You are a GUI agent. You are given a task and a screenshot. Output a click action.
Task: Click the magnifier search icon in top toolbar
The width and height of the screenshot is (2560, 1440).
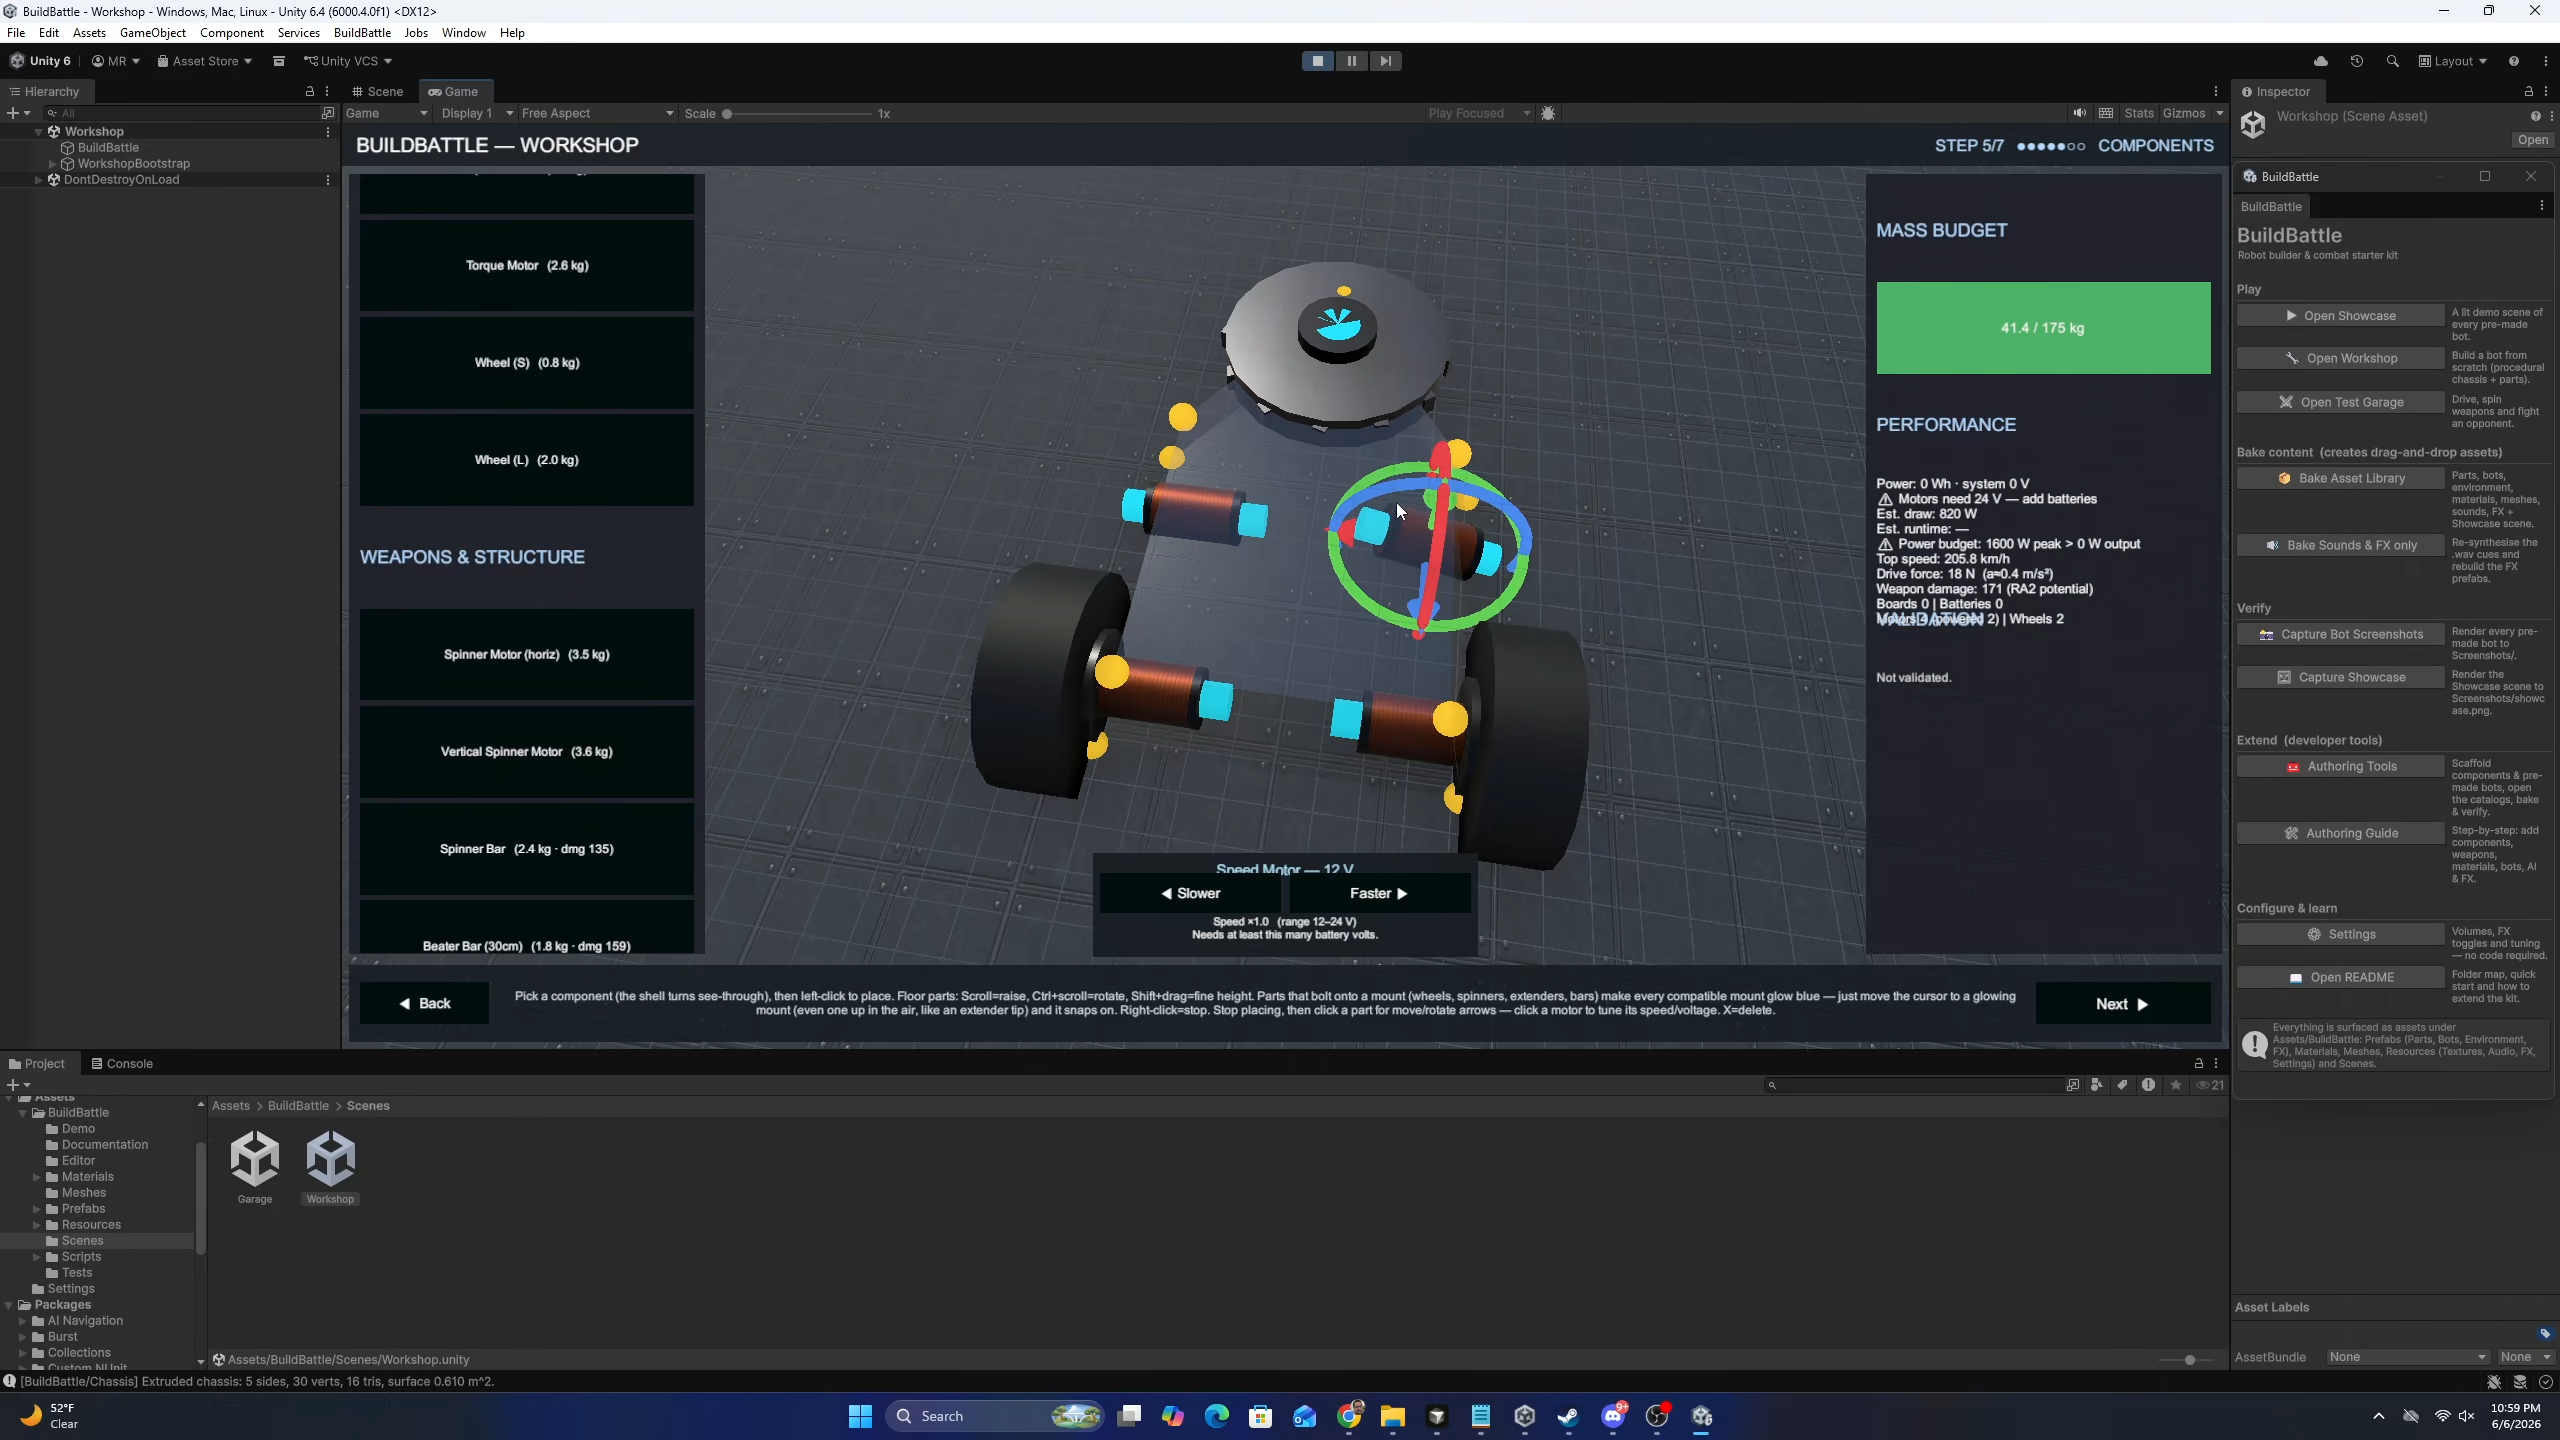pos(2392,61)
